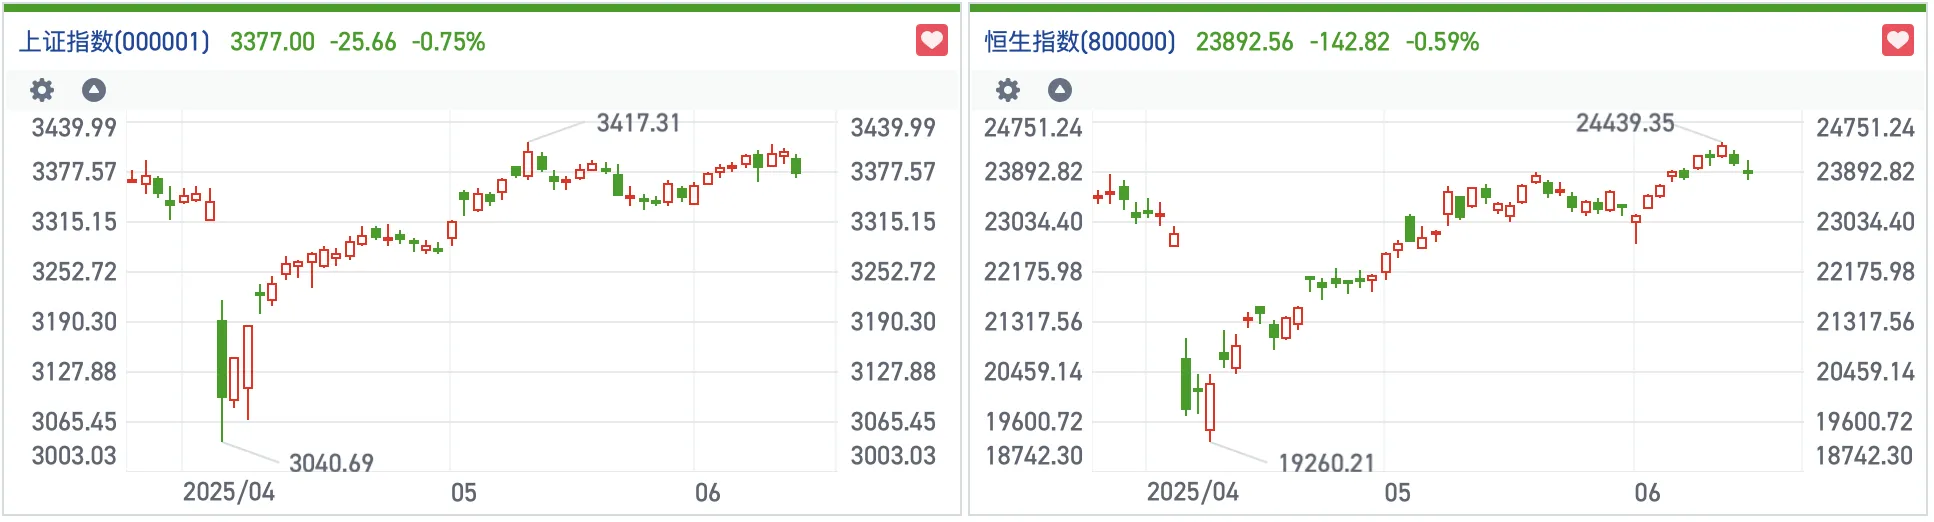Select the 24439.35 high price annotation
This screenshot has width=1934, height=522.
[x=1625, y=123]
